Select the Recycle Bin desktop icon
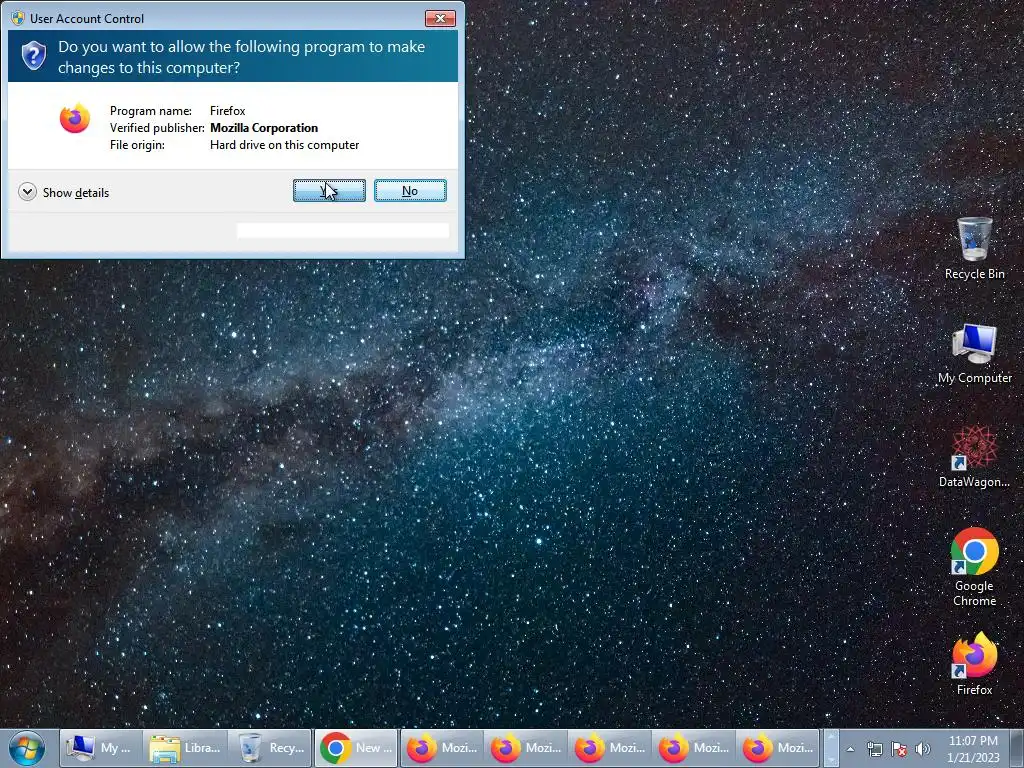The height and width of the screenshot is (768, 1024). (974, 248)
